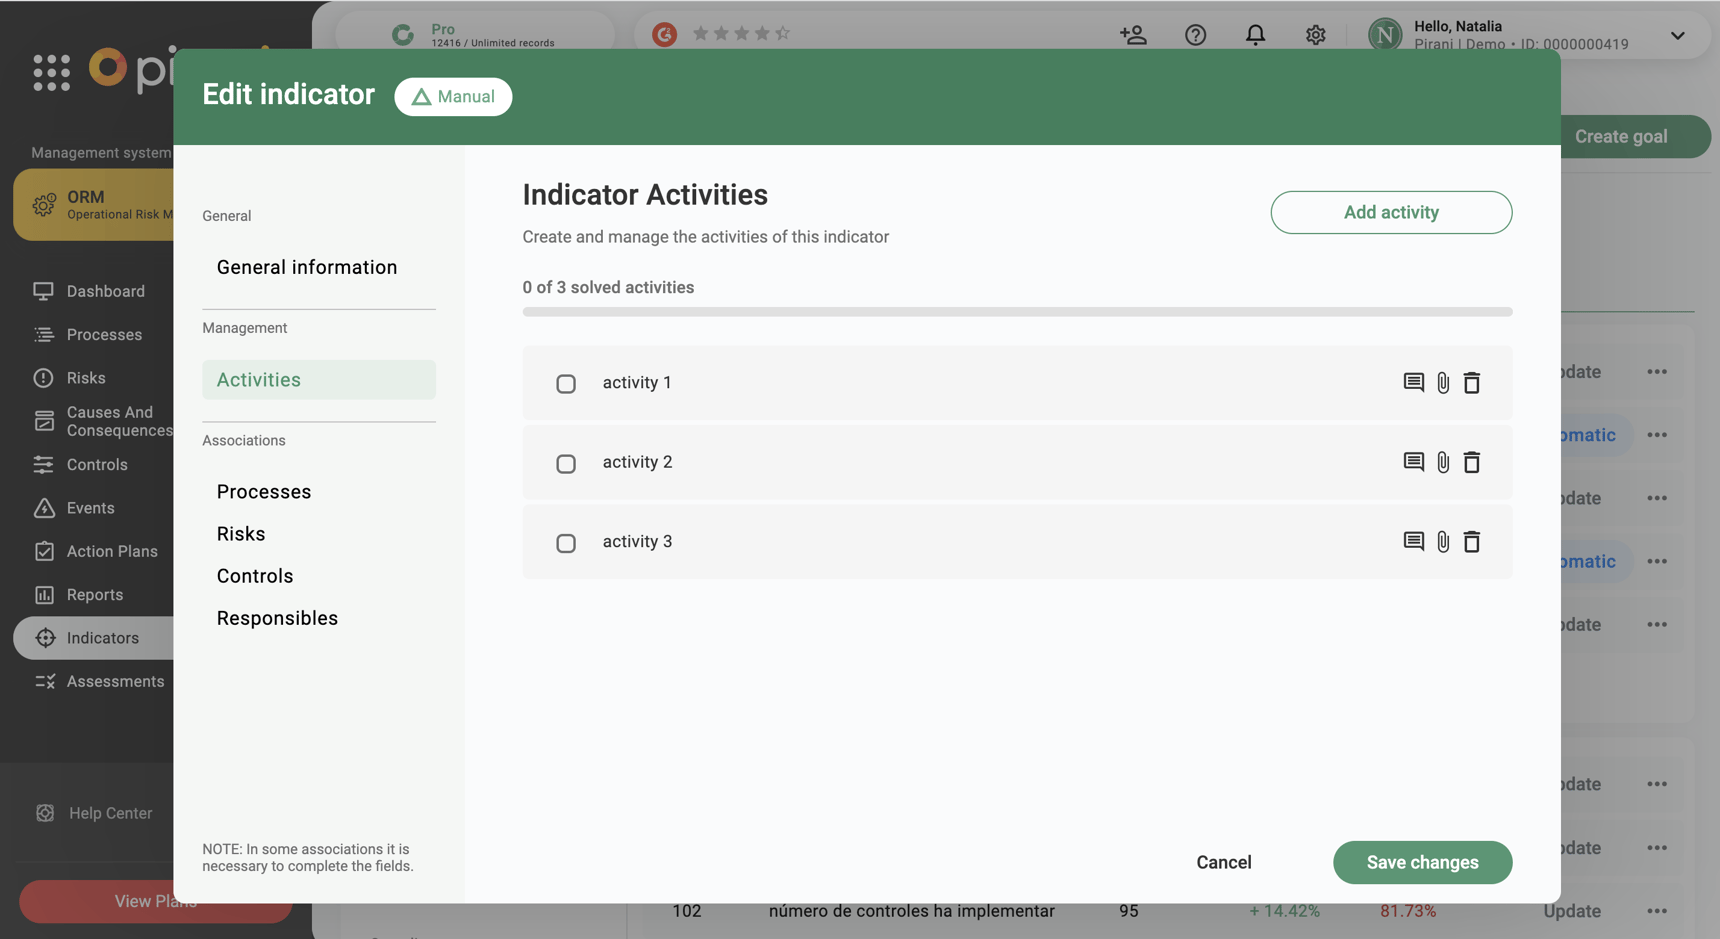Switch to the General information section

[x=307, y=267]
